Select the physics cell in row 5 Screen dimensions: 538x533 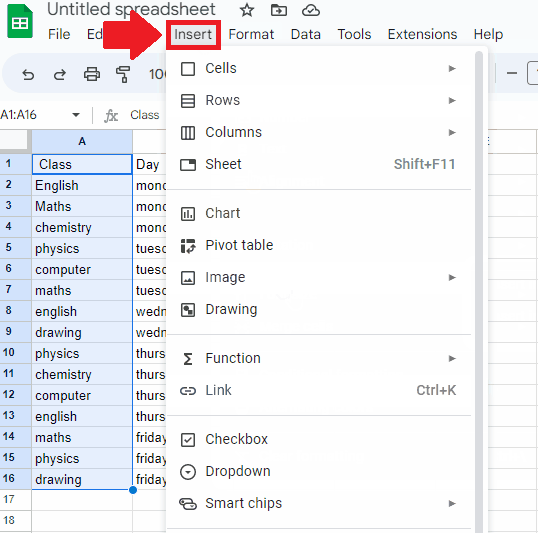(82, 248)
